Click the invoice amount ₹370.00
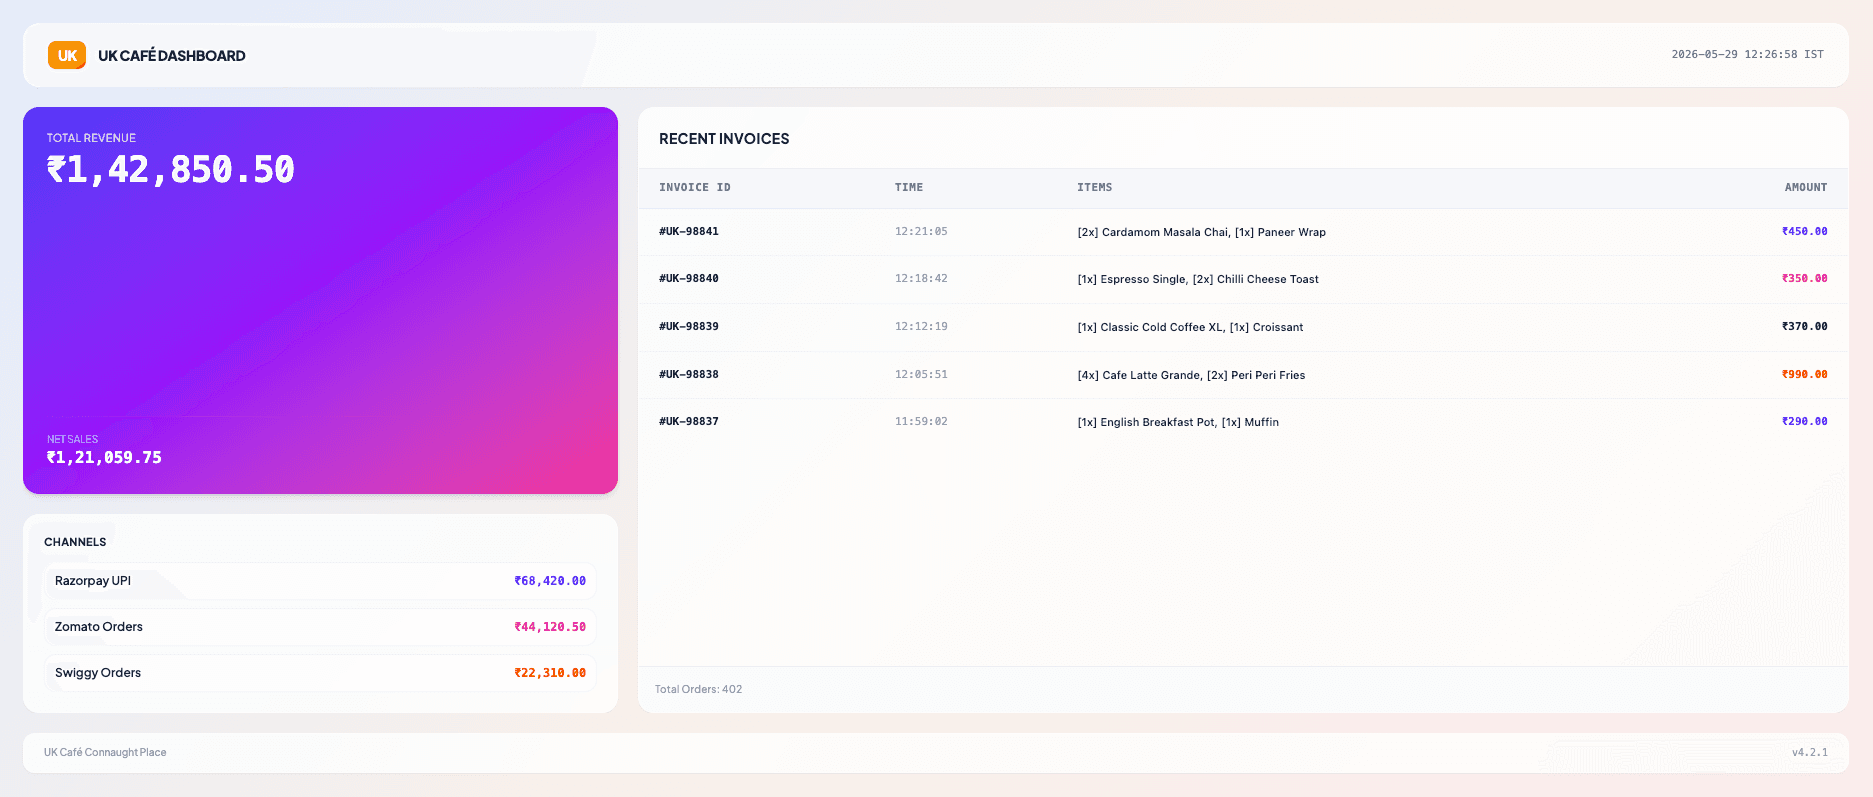Screen dimensions: 1873x797 [1804, 326]
